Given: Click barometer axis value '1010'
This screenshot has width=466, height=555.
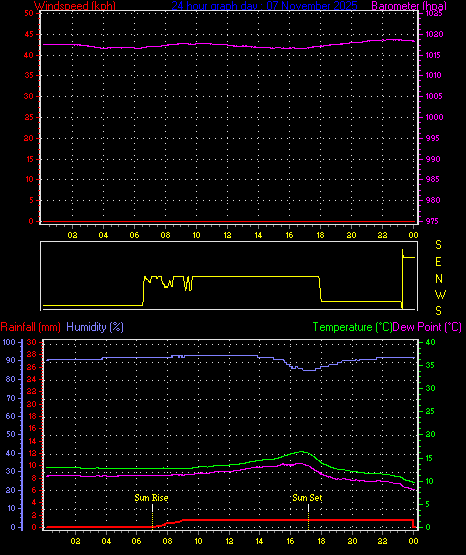Looking at the screenshot, I should coord(433,75).
